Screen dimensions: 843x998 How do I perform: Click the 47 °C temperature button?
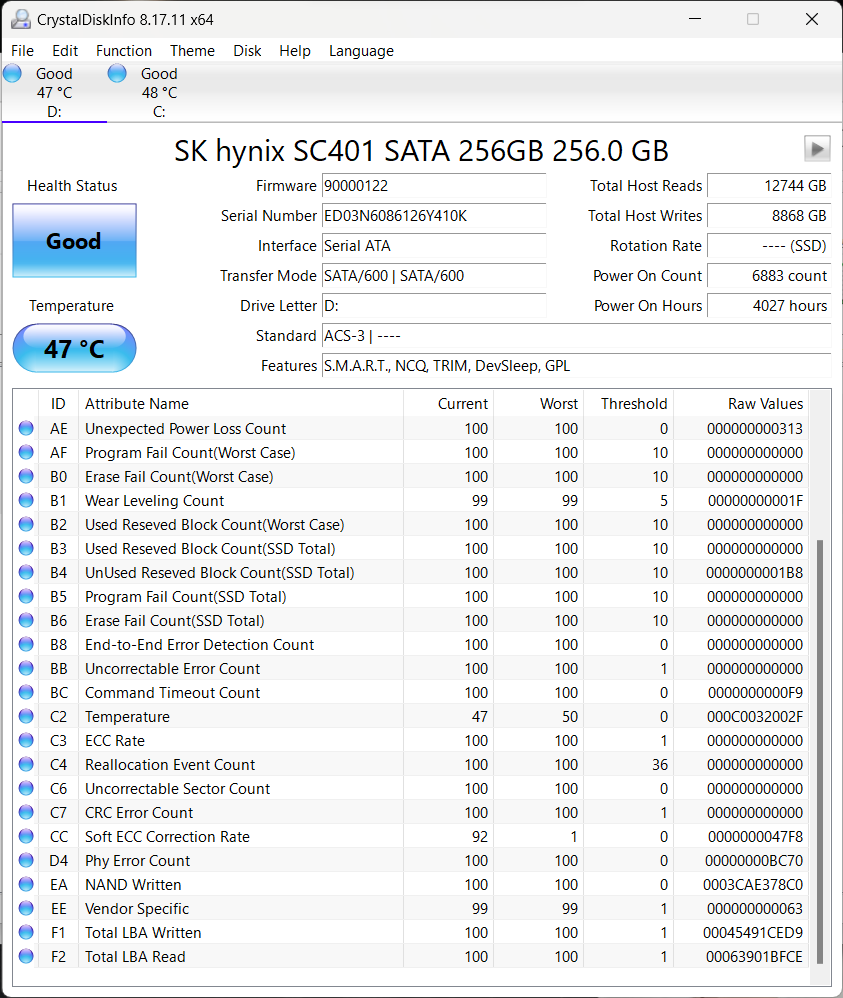(74, 348)
